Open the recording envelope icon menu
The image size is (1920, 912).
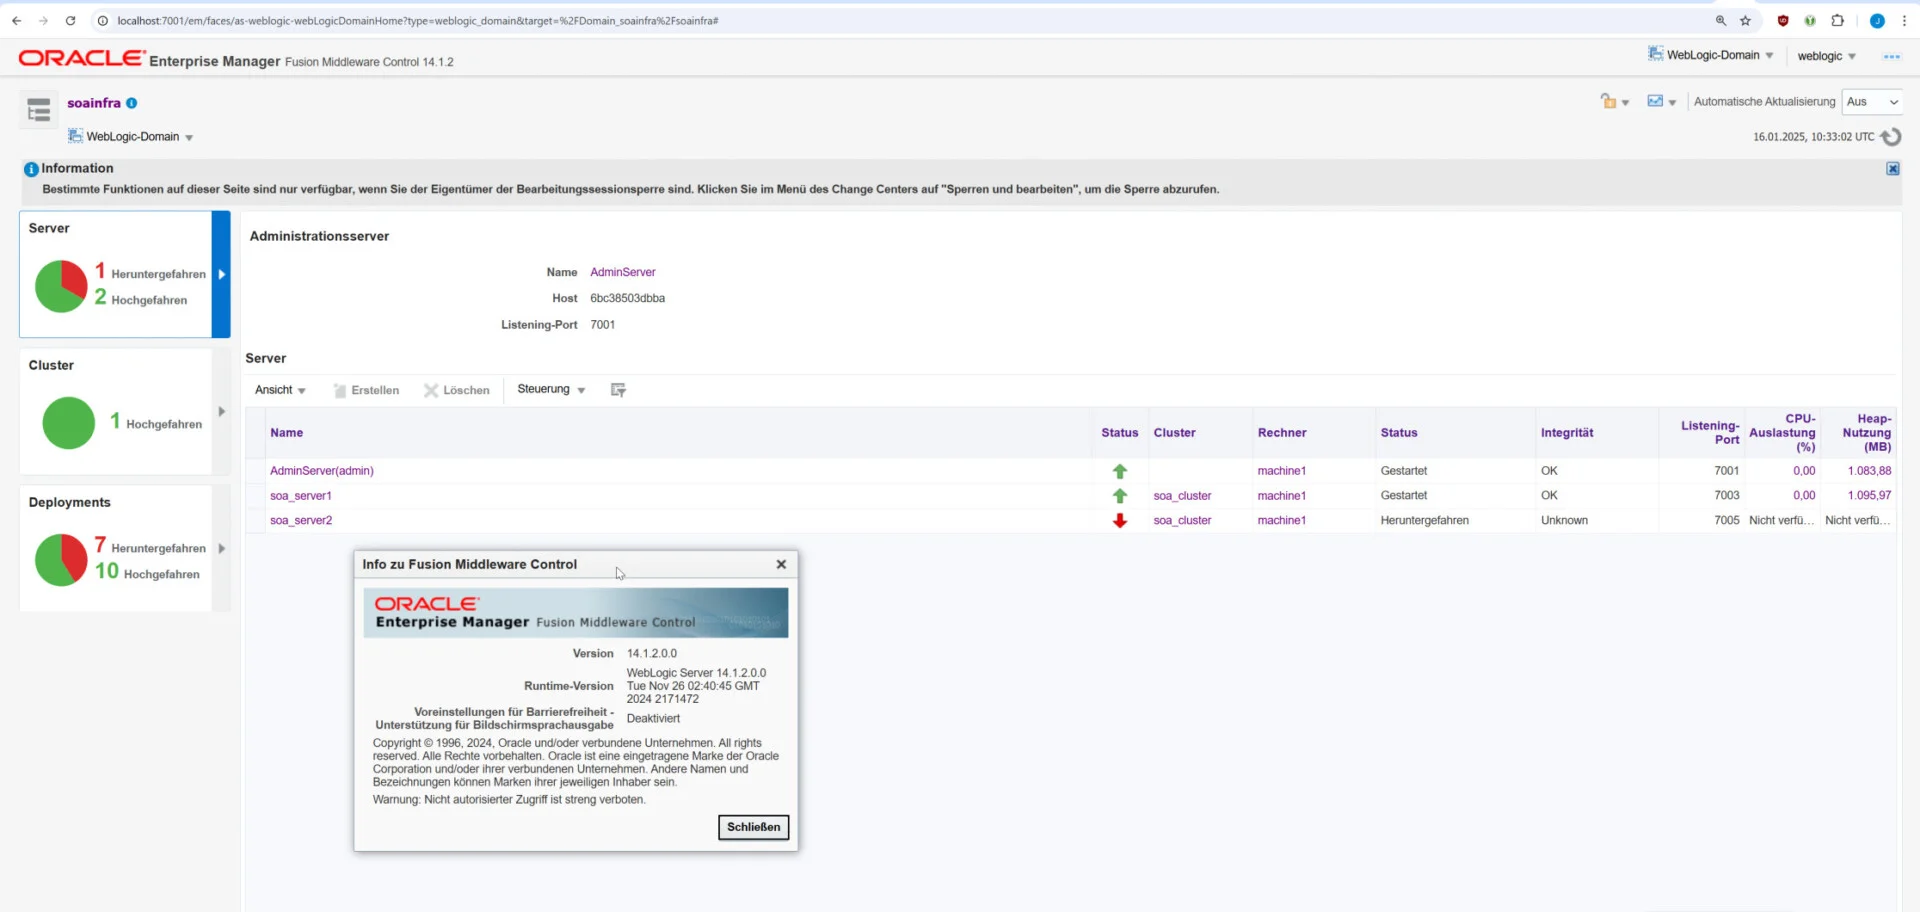pos(1661,102)
